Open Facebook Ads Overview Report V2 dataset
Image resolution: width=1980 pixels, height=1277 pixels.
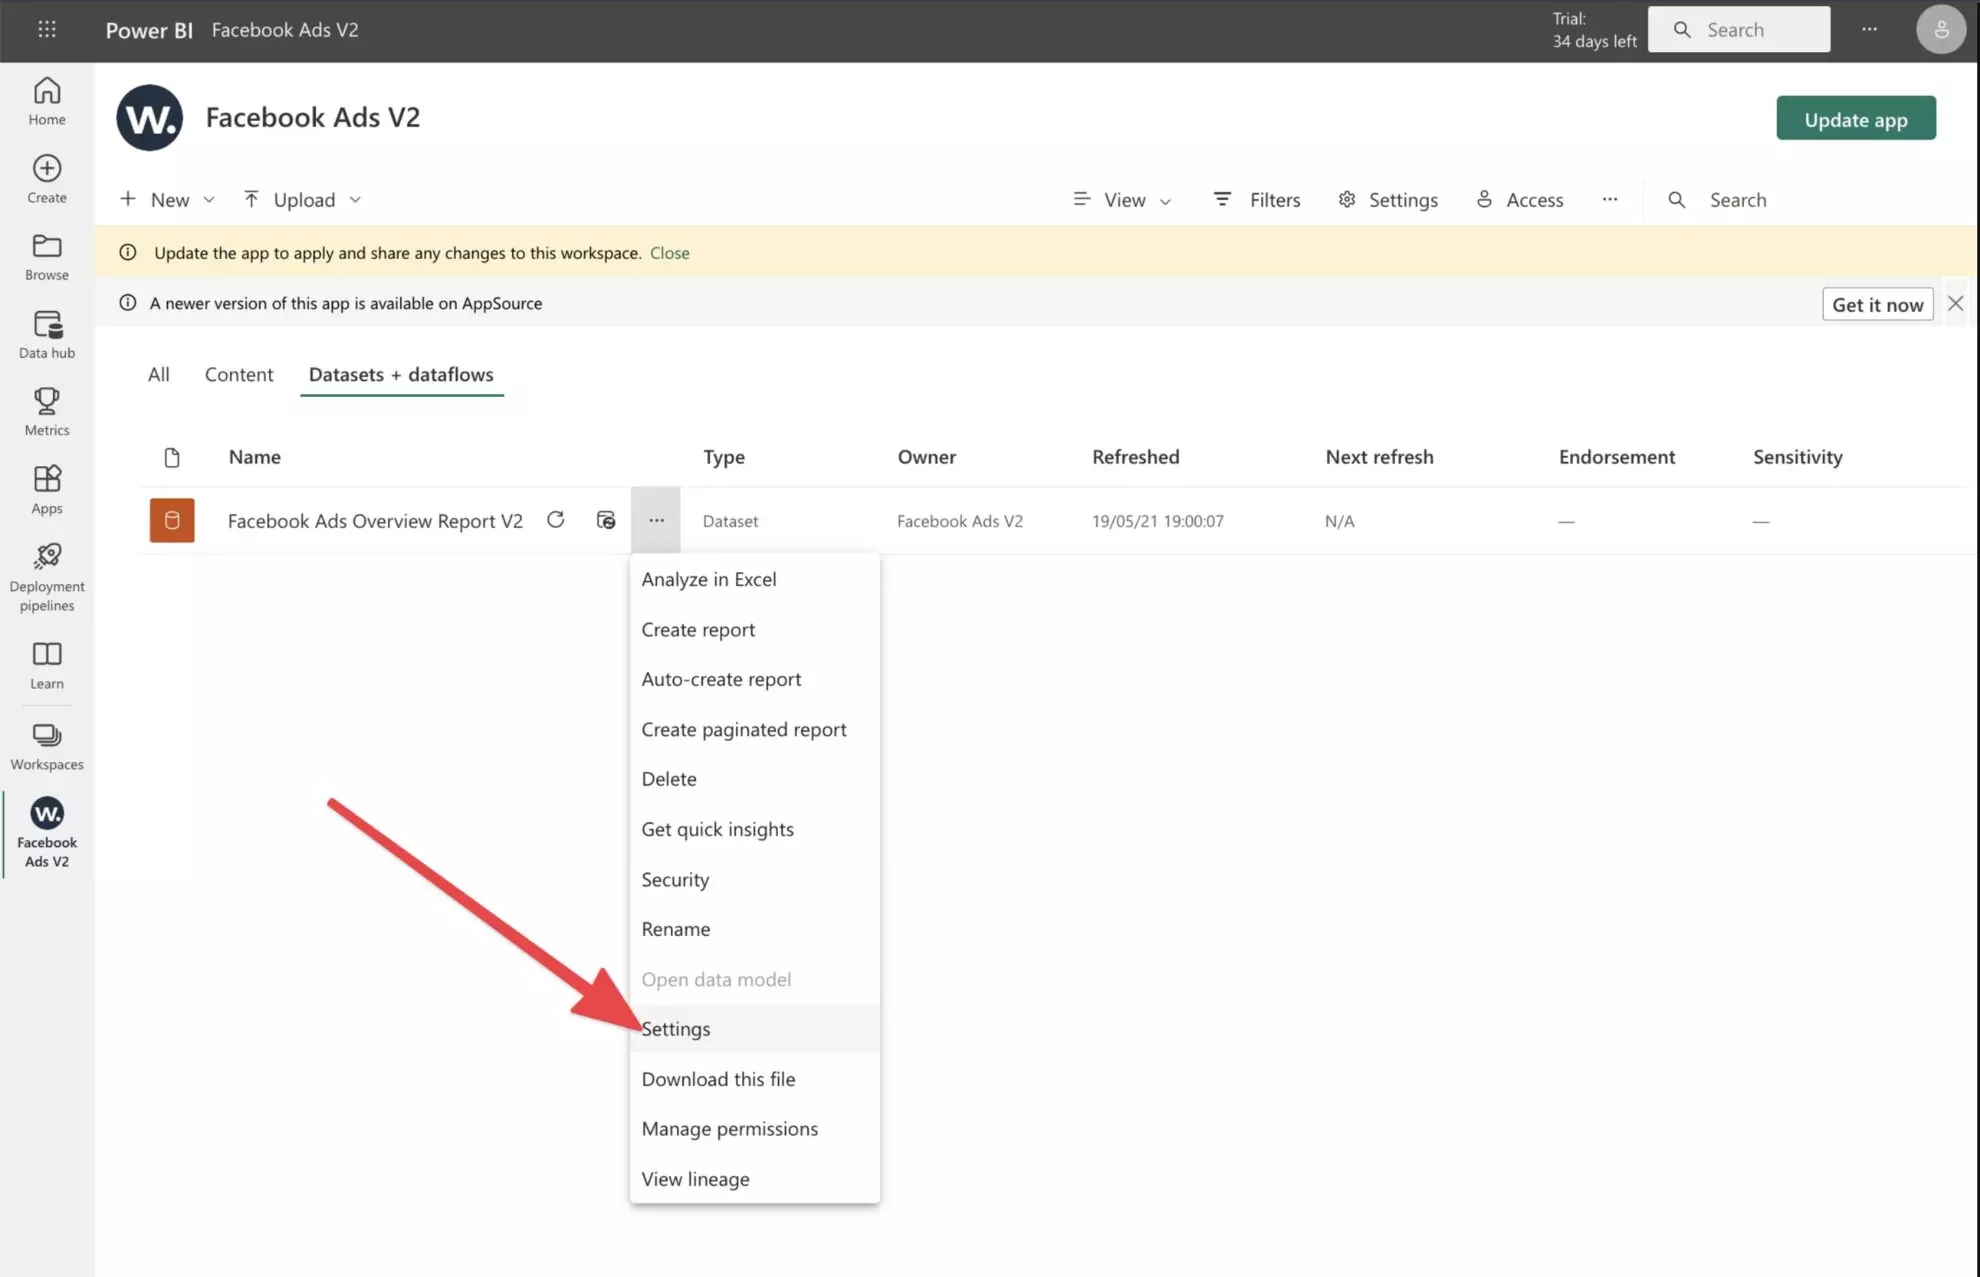tap(375, 521)
